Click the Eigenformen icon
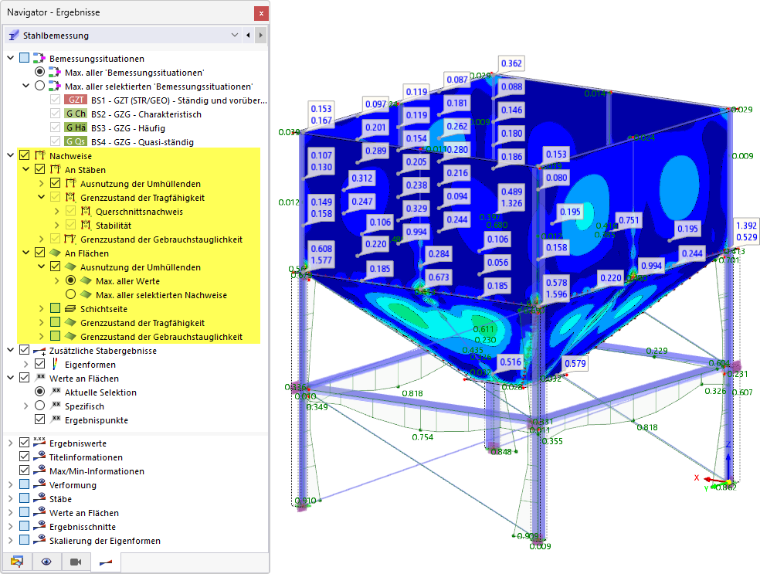Image resolution: width=760 pixels, height=574 pixels. click(55, 364)
